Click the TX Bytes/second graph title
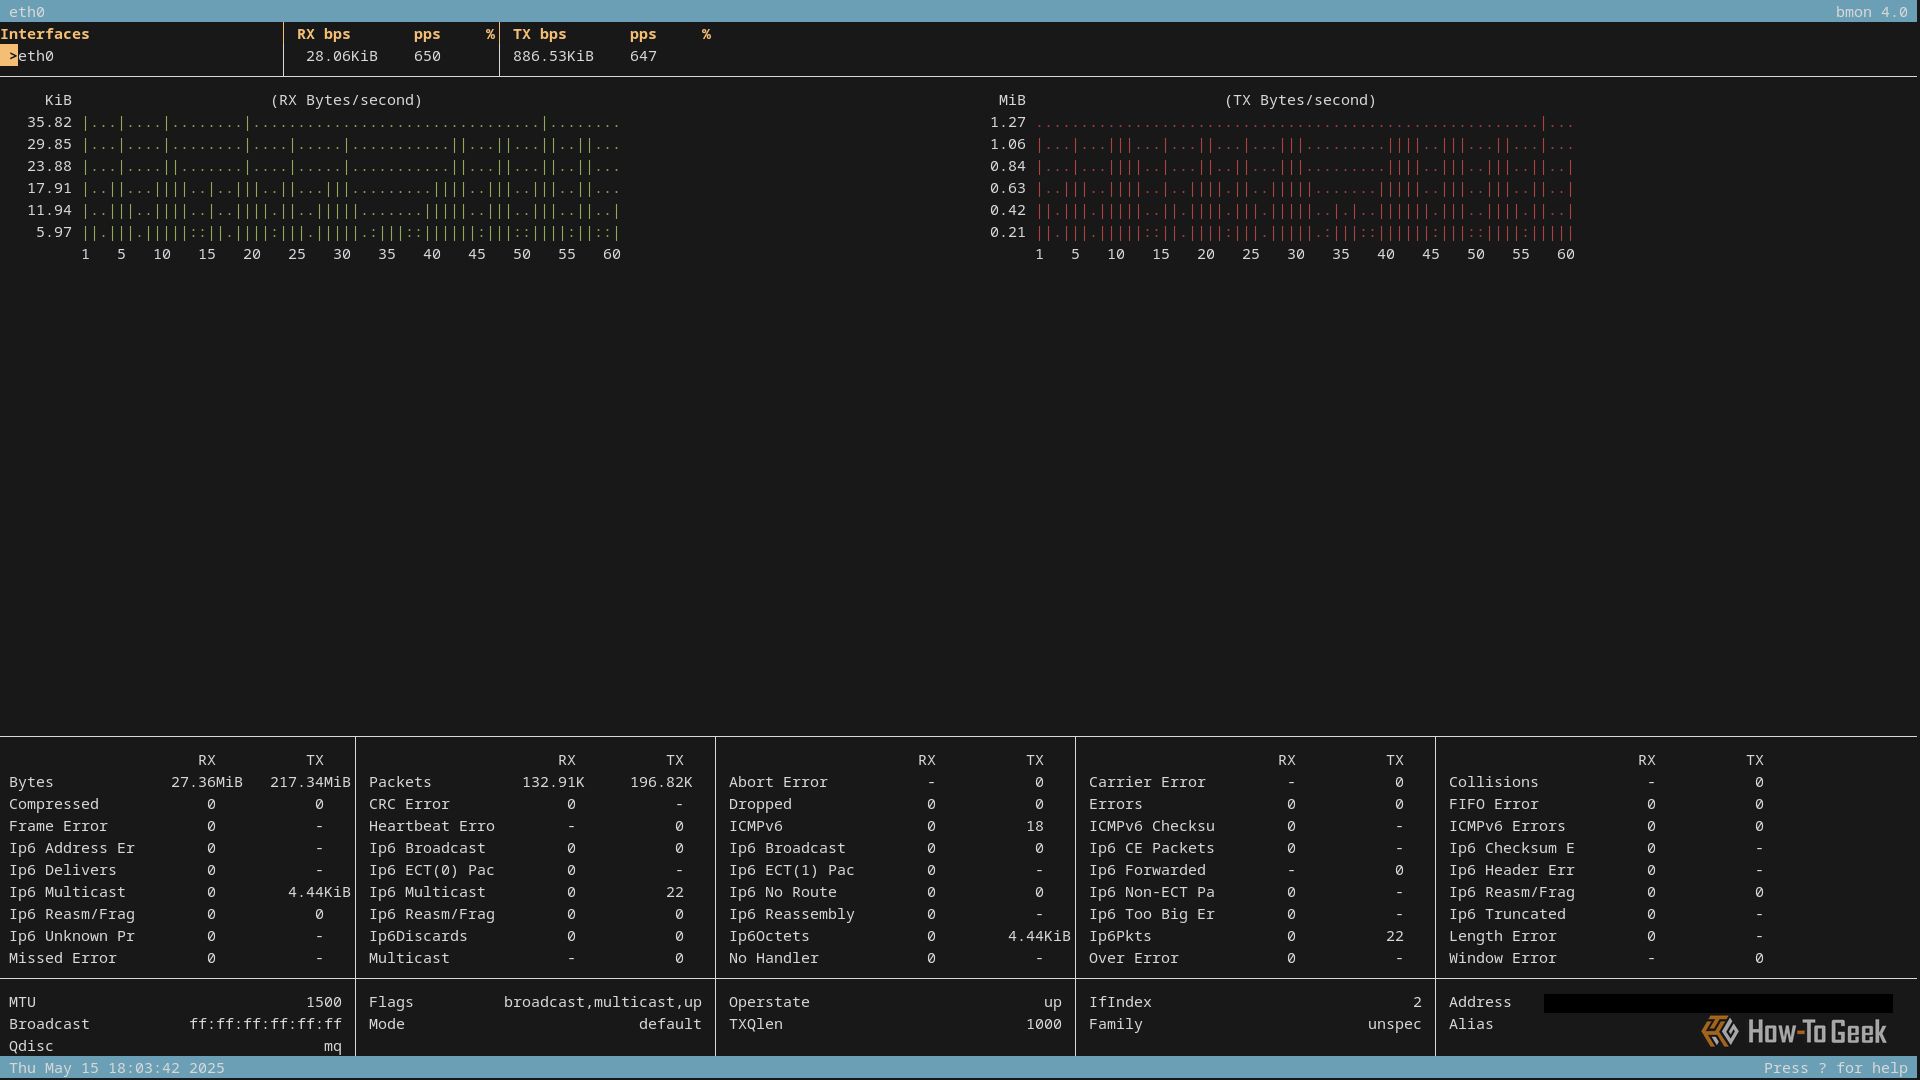This screenshot has height=1080, width=1920. pyautogui.click(x=1300, y=100)
